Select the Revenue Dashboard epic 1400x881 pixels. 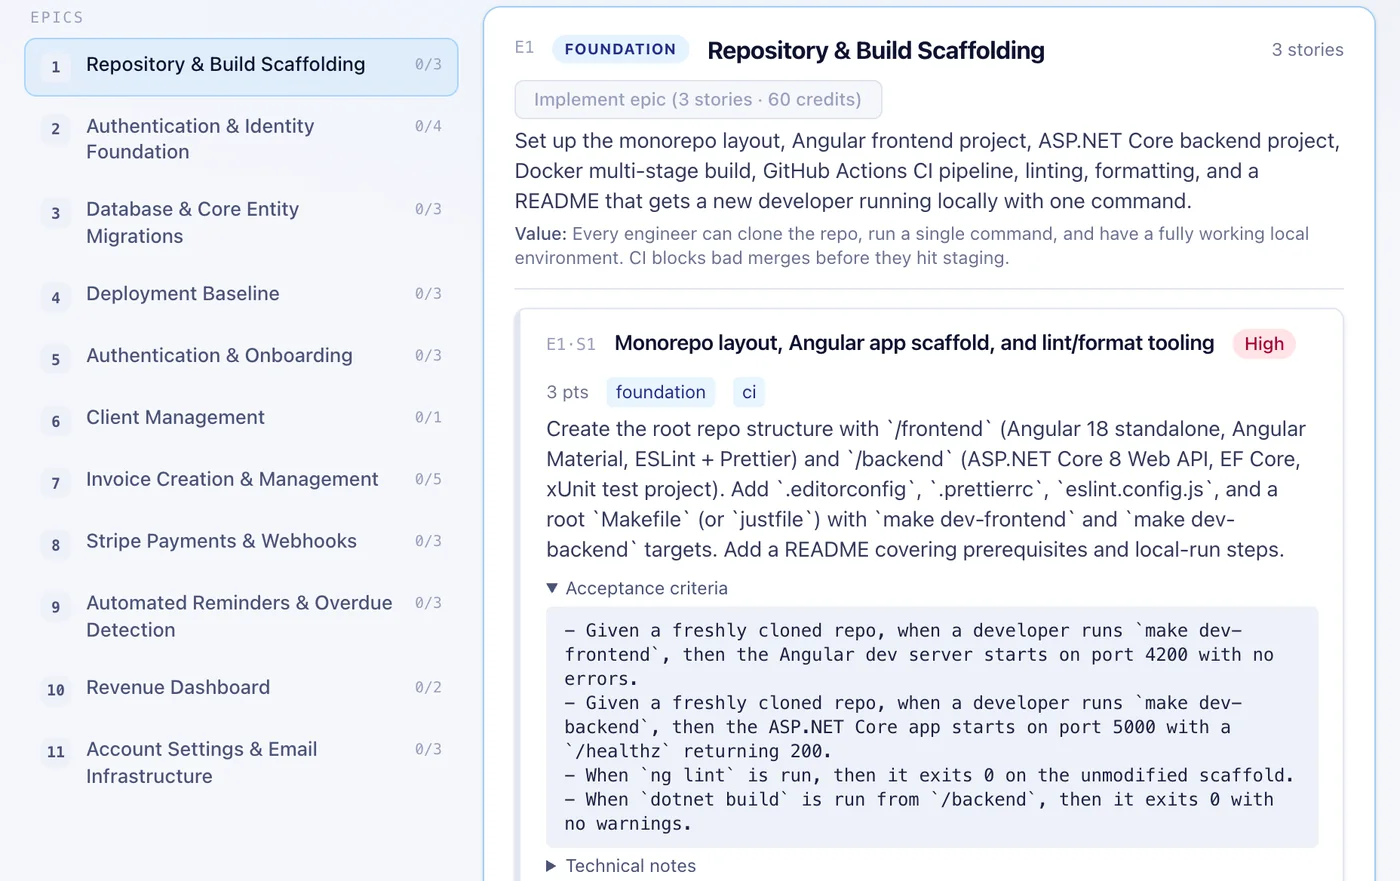241,689
